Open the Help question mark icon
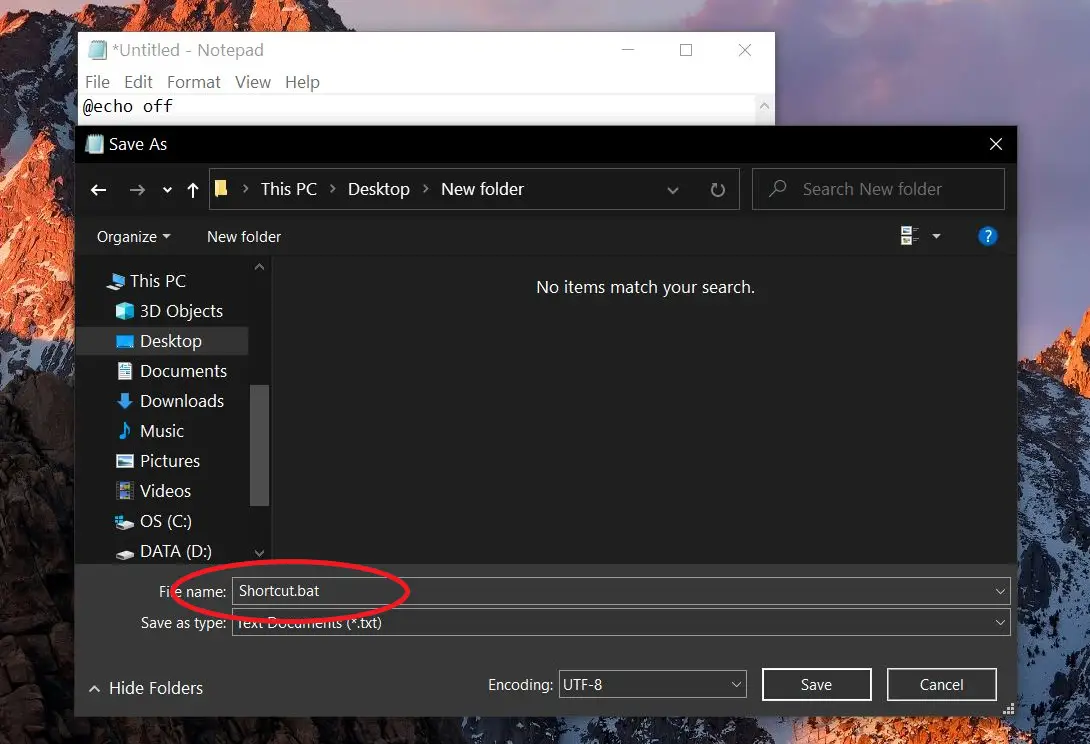The image size is (1090, 744). (987, 236)
